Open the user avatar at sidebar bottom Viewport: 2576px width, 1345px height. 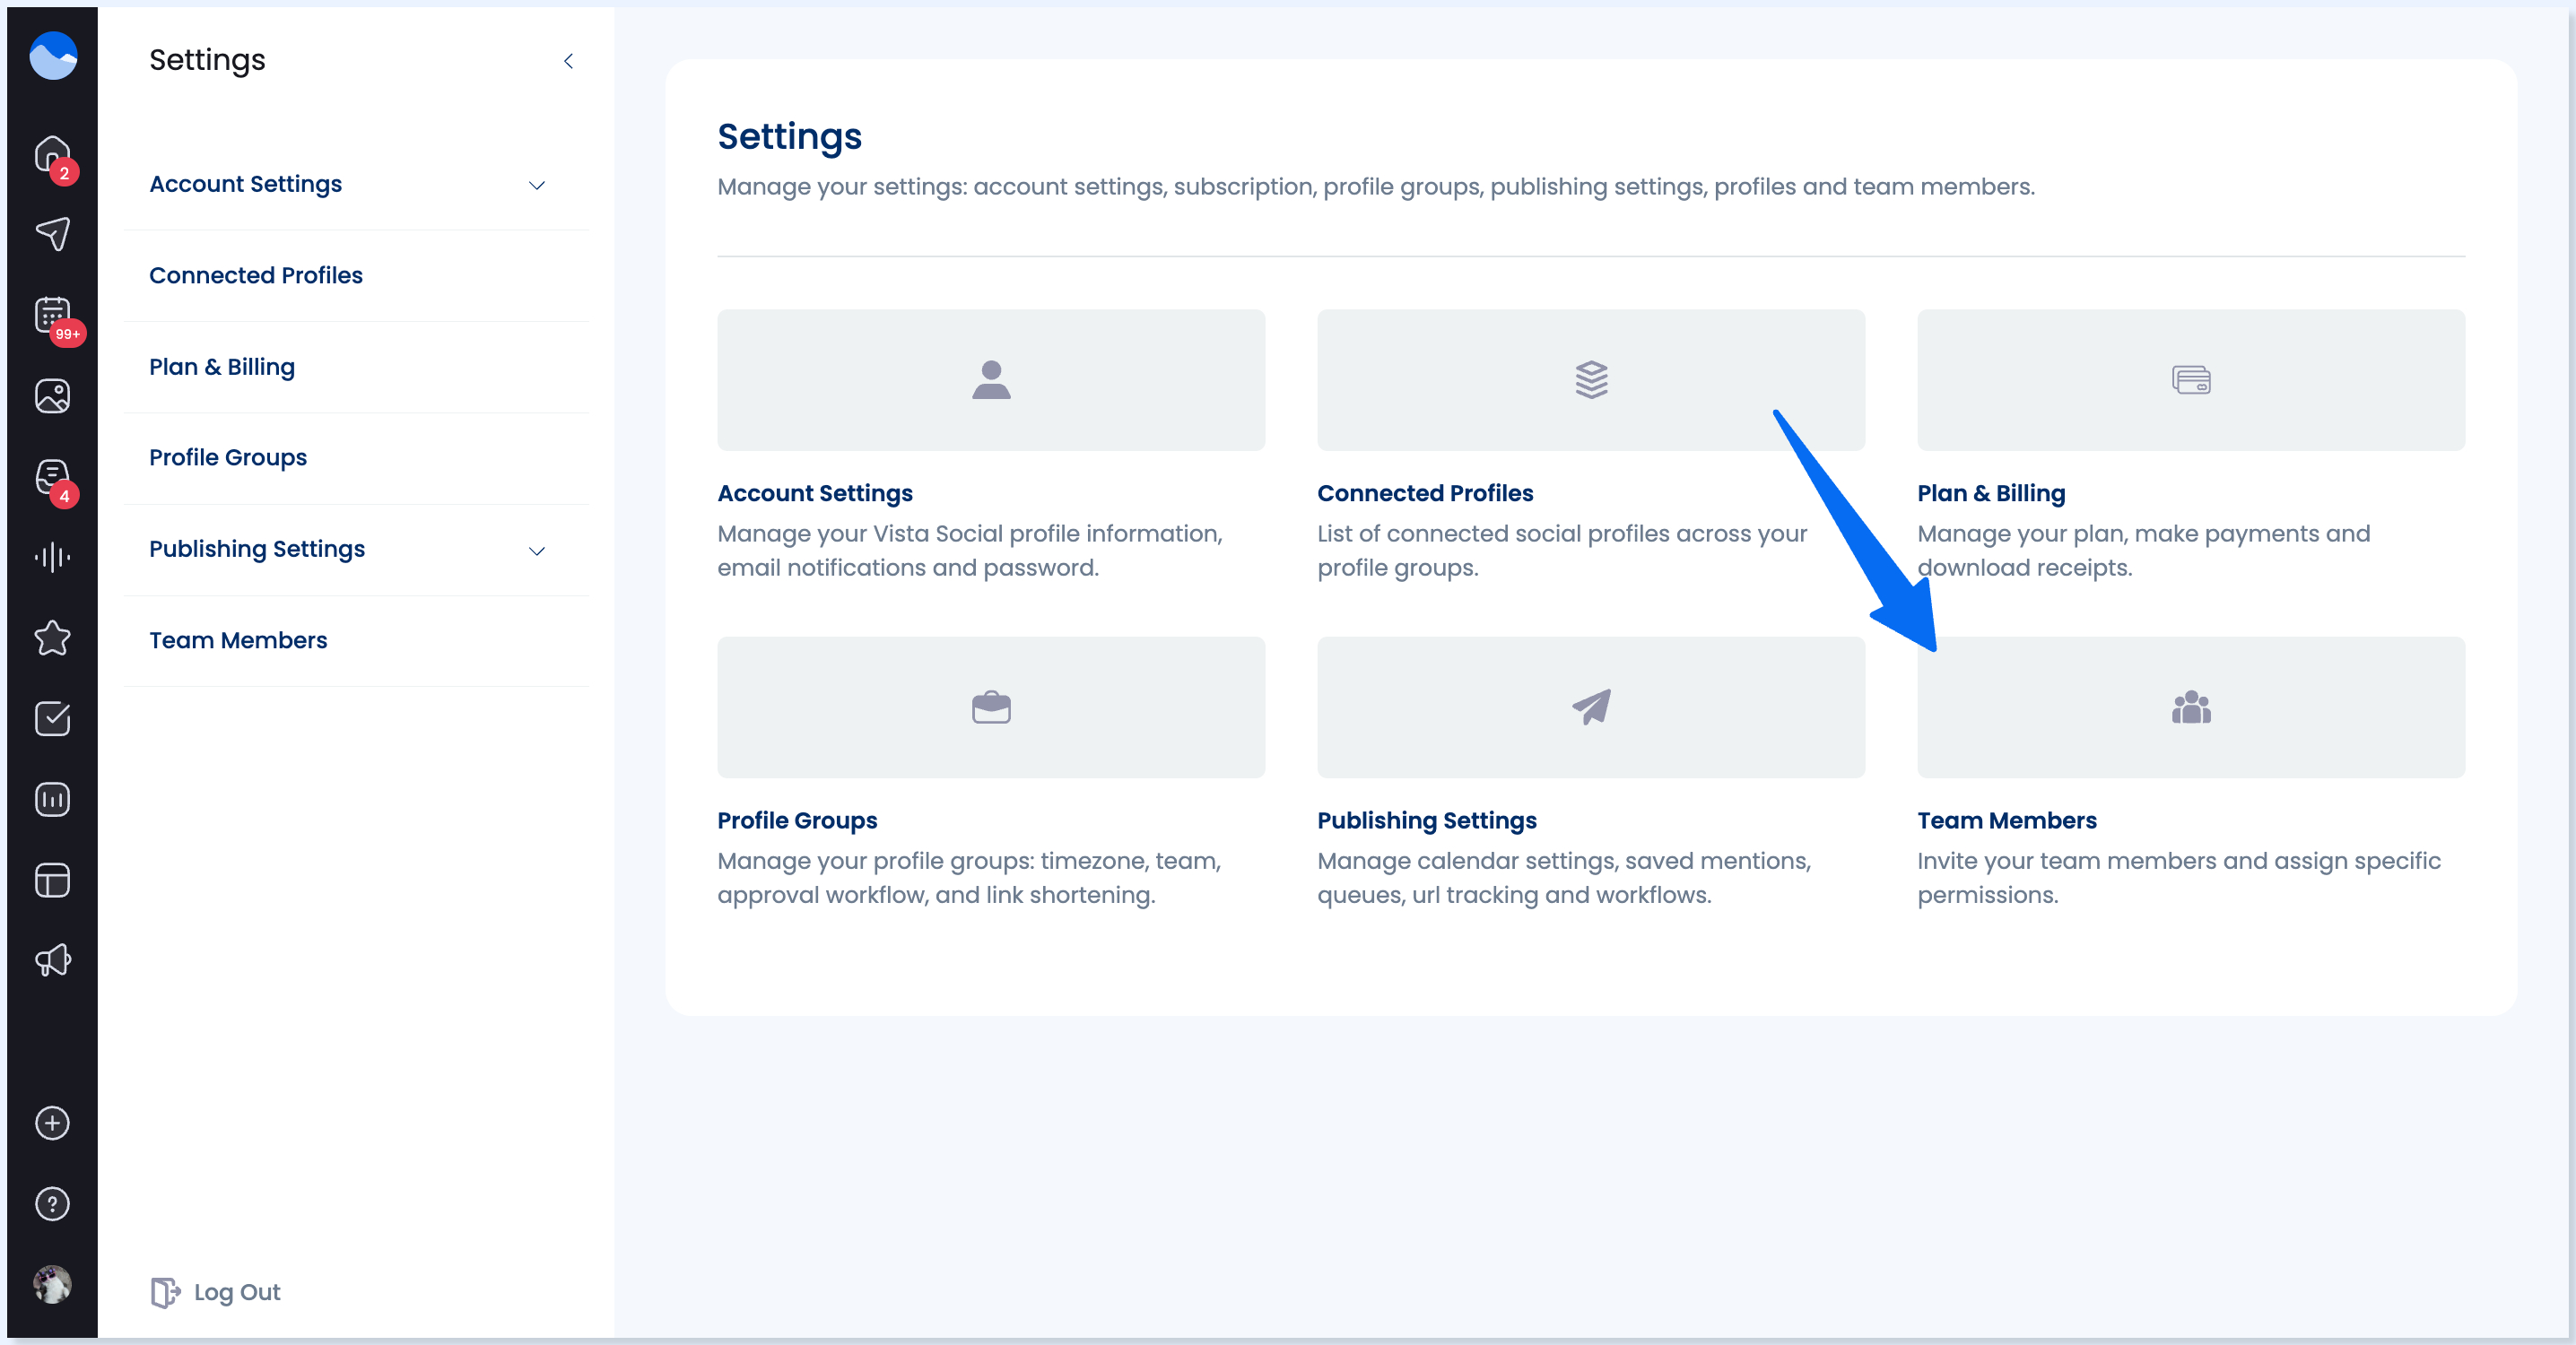(53, 1284)
